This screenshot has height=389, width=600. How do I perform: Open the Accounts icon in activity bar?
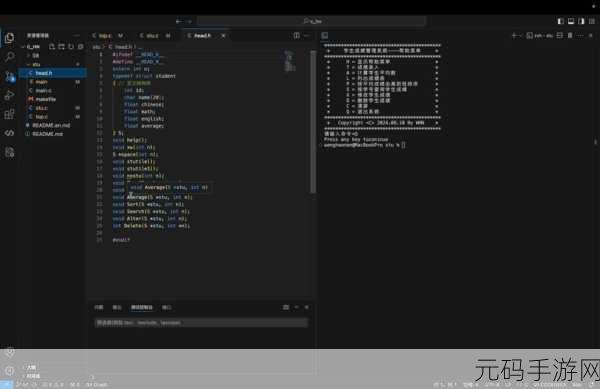[10, 352]
